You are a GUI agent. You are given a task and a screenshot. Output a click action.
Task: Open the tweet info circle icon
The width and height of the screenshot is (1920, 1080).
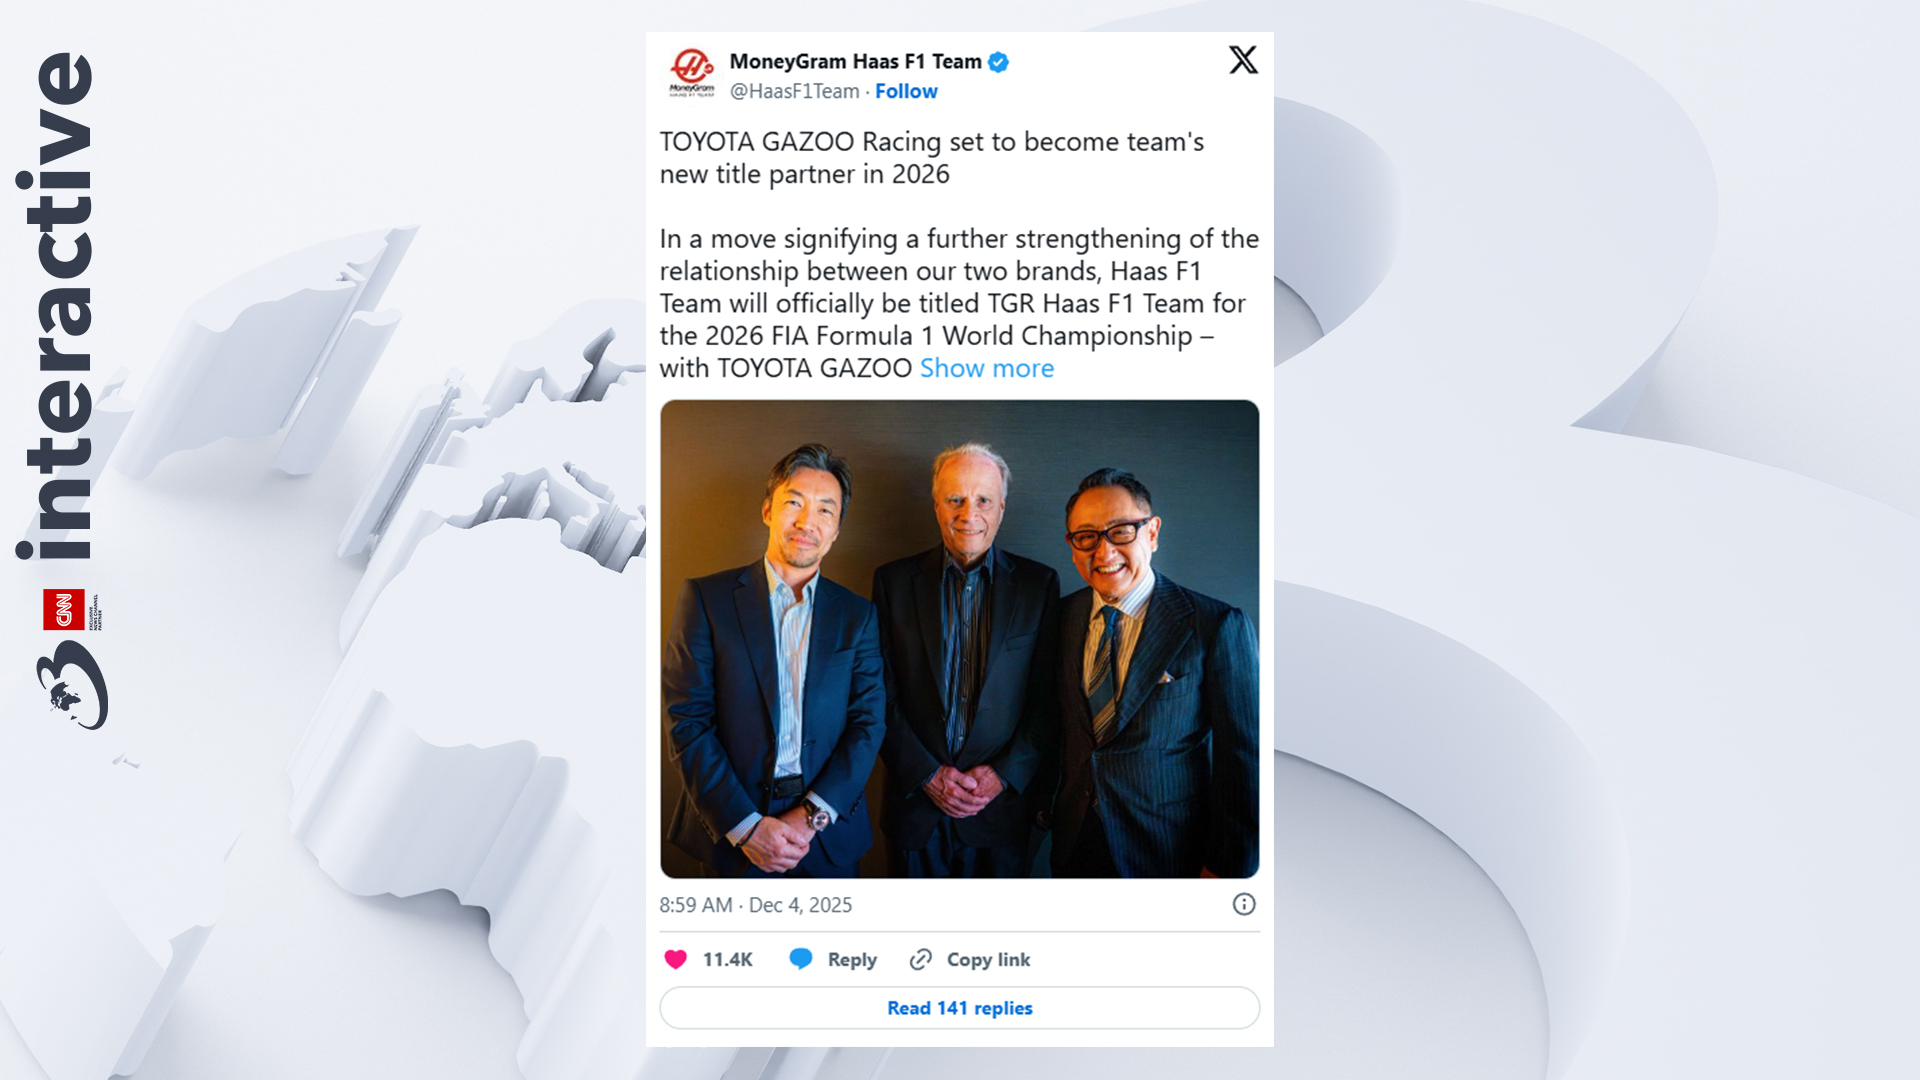click(1244, 904)
